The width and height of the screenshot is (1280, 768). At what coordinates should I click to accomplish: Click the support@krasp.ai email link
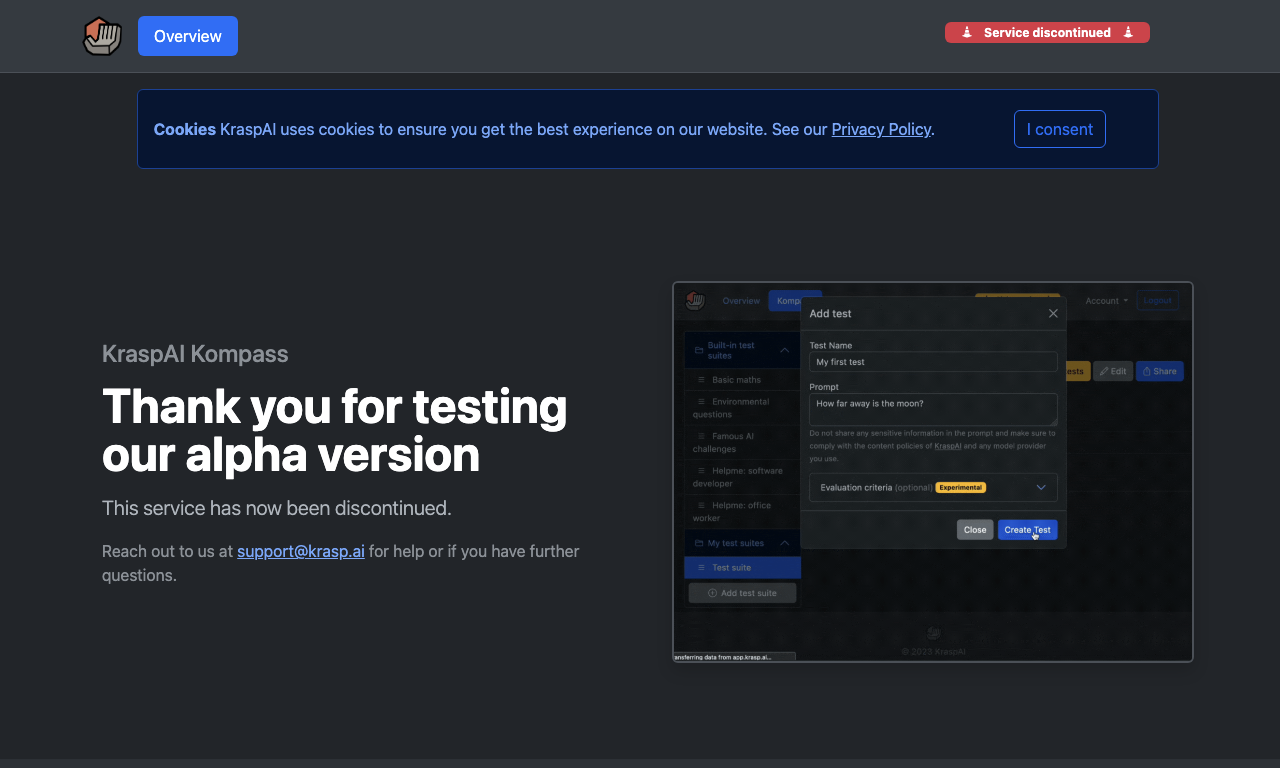[x=301, y=551]
